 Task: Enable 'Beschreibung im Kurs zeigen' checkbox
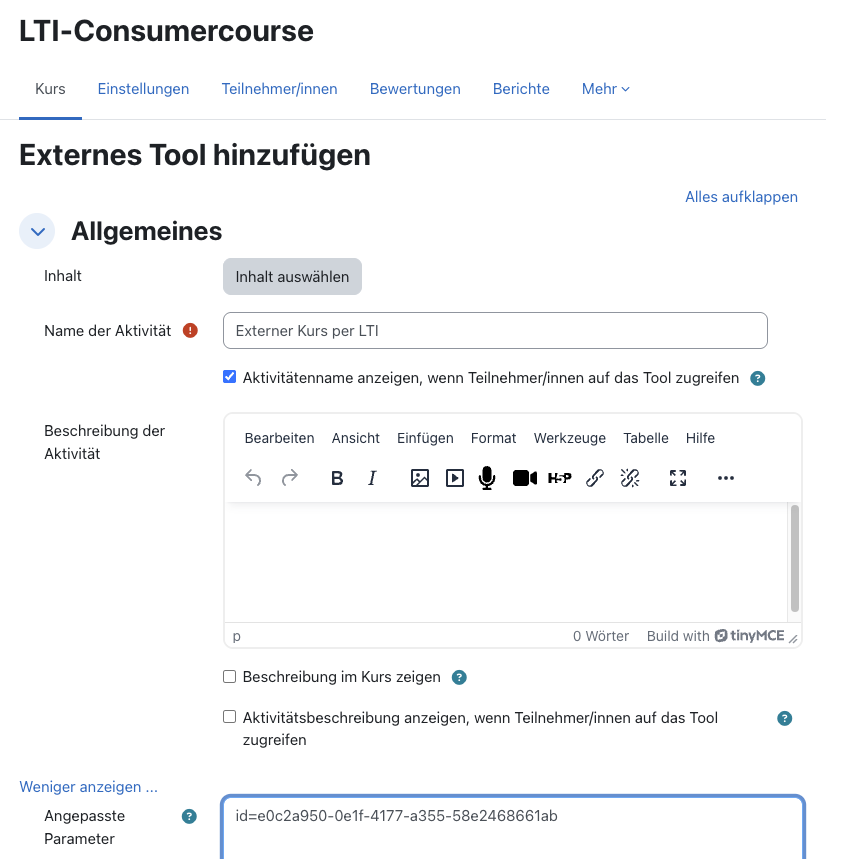tap(229, 677)
